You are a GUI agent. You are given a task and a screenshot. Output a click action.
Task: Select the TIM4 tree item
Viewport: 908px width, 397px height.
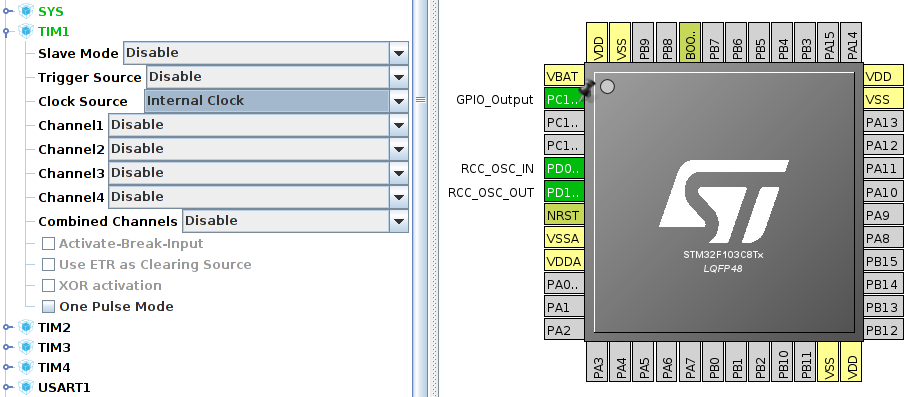pyautogui.click(x=54, y=367)
